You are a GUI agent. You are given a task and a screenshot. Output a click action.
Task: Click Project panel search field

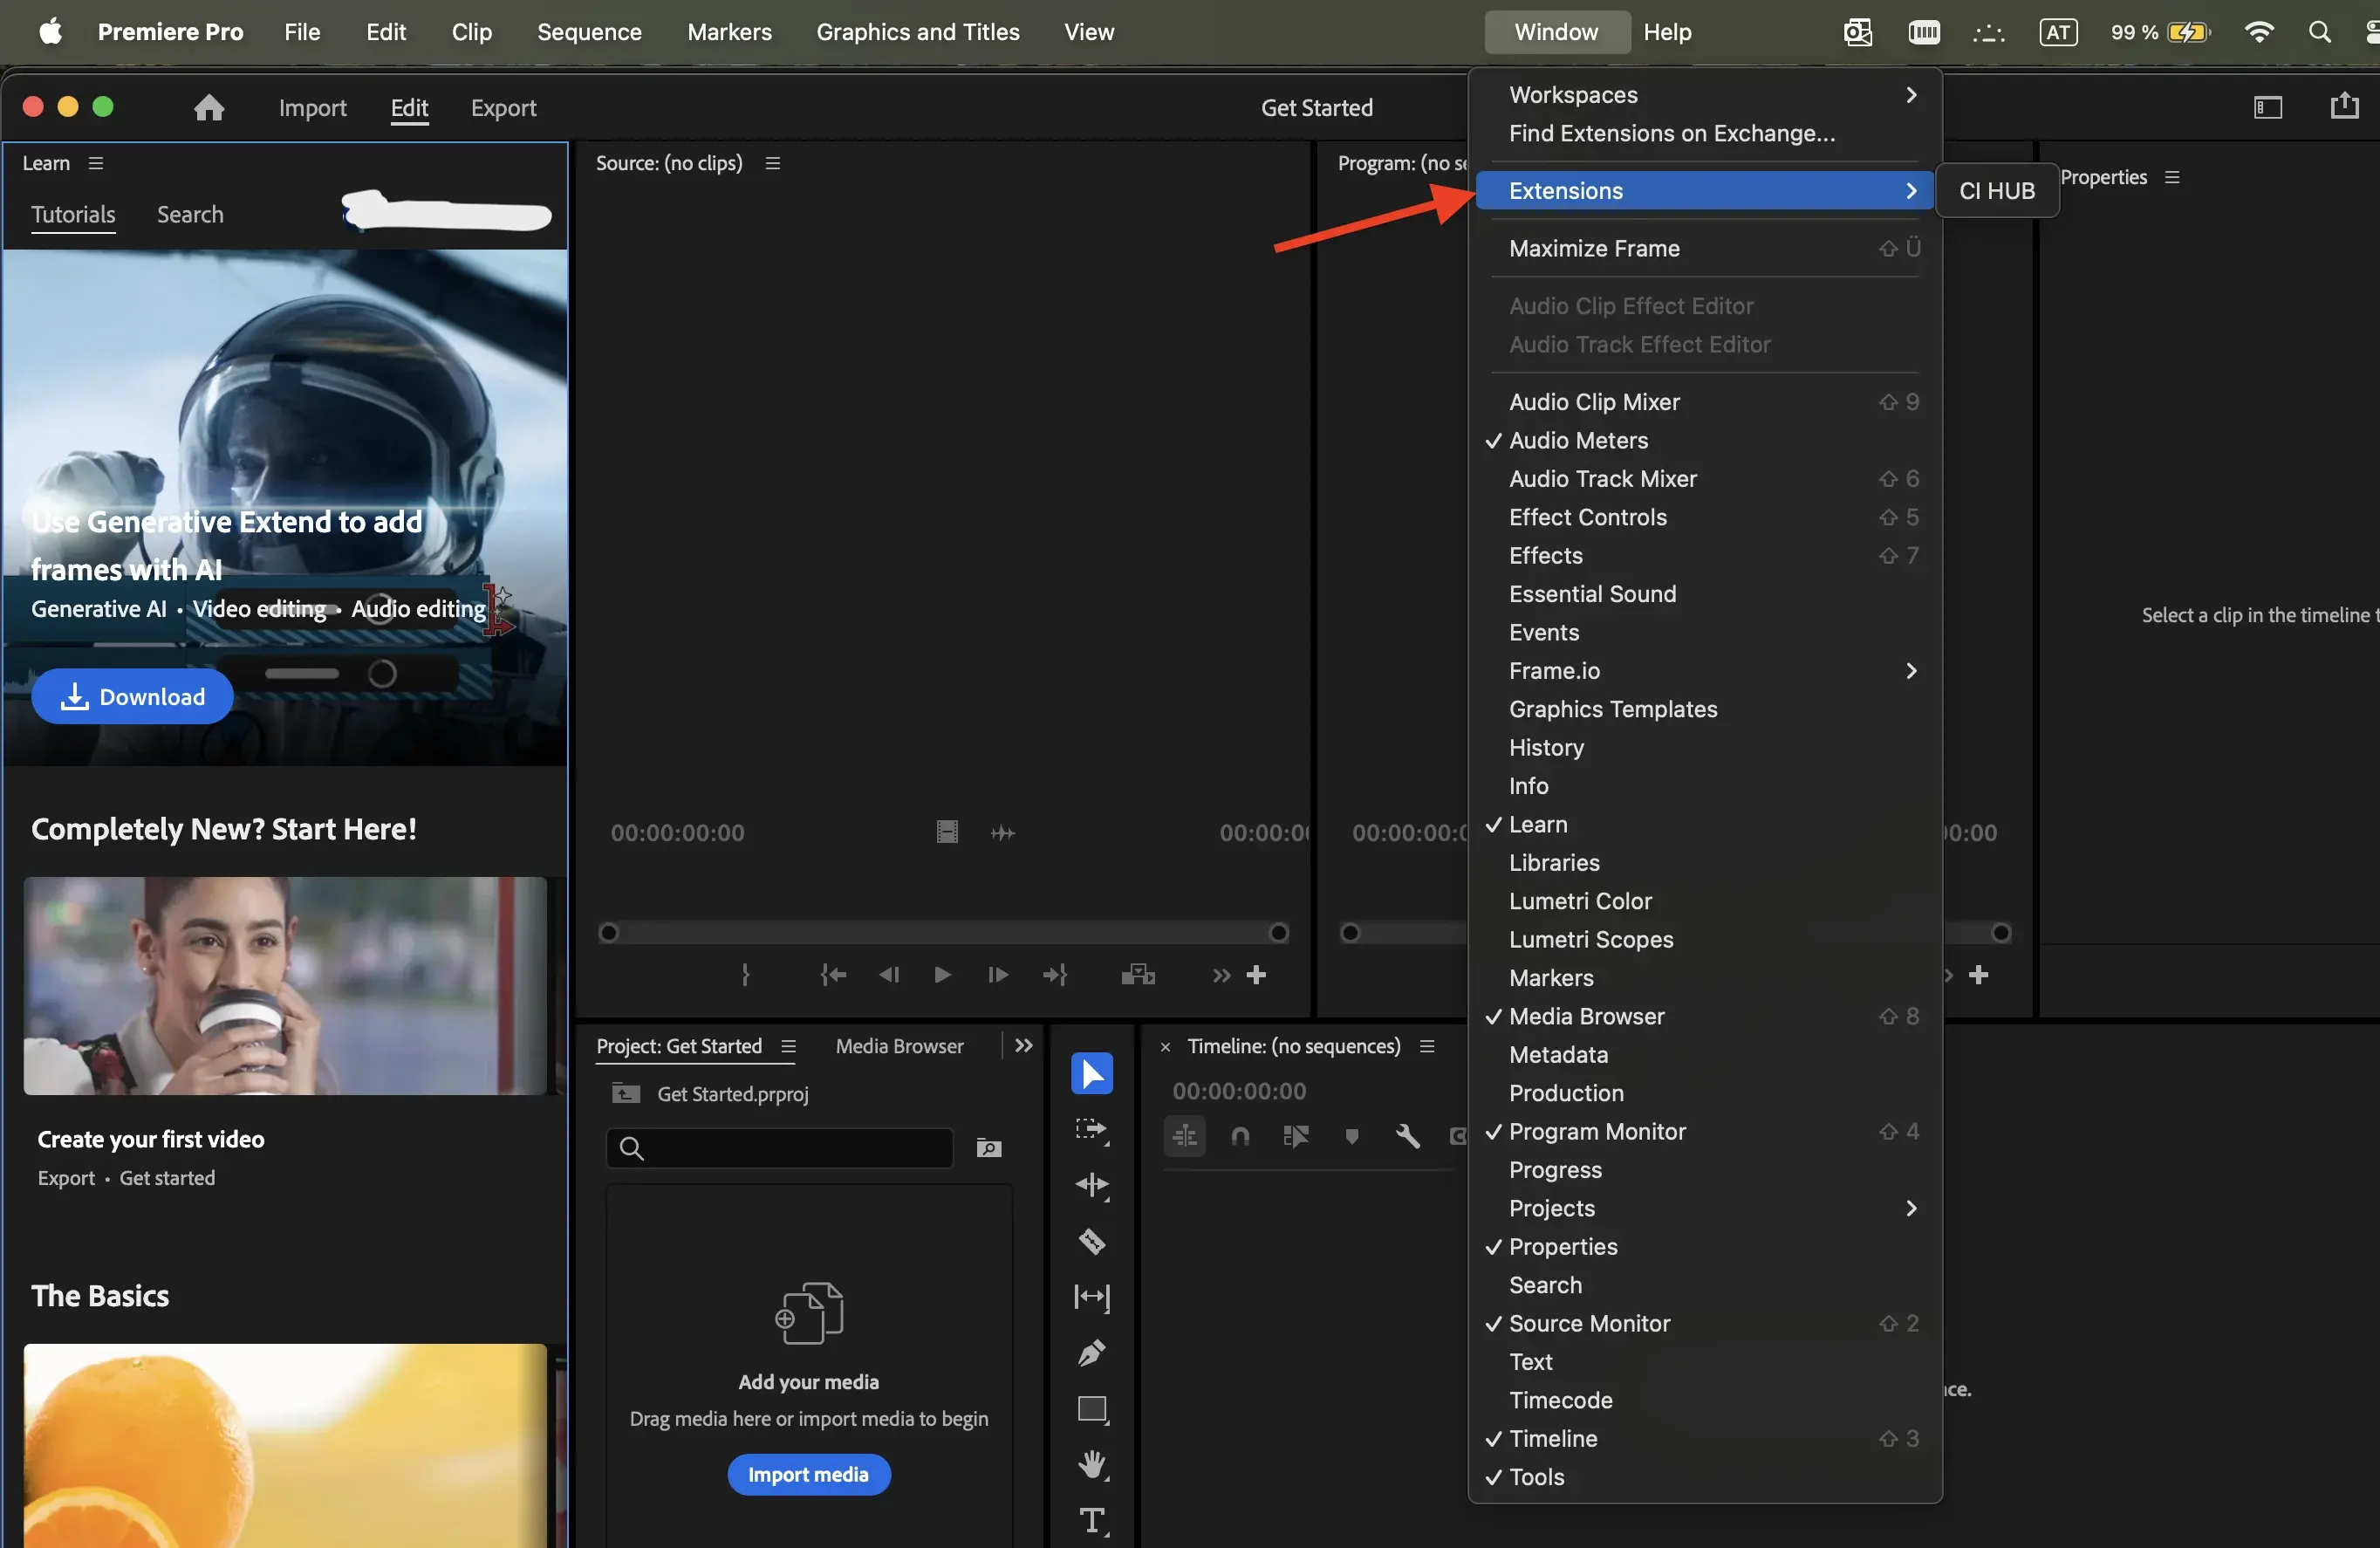779,1148
